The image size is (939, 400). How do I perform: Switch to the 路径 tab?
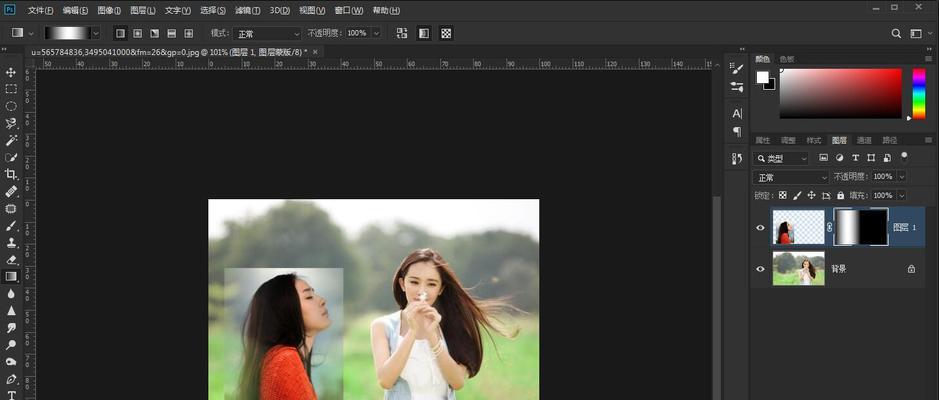[889, 140]
